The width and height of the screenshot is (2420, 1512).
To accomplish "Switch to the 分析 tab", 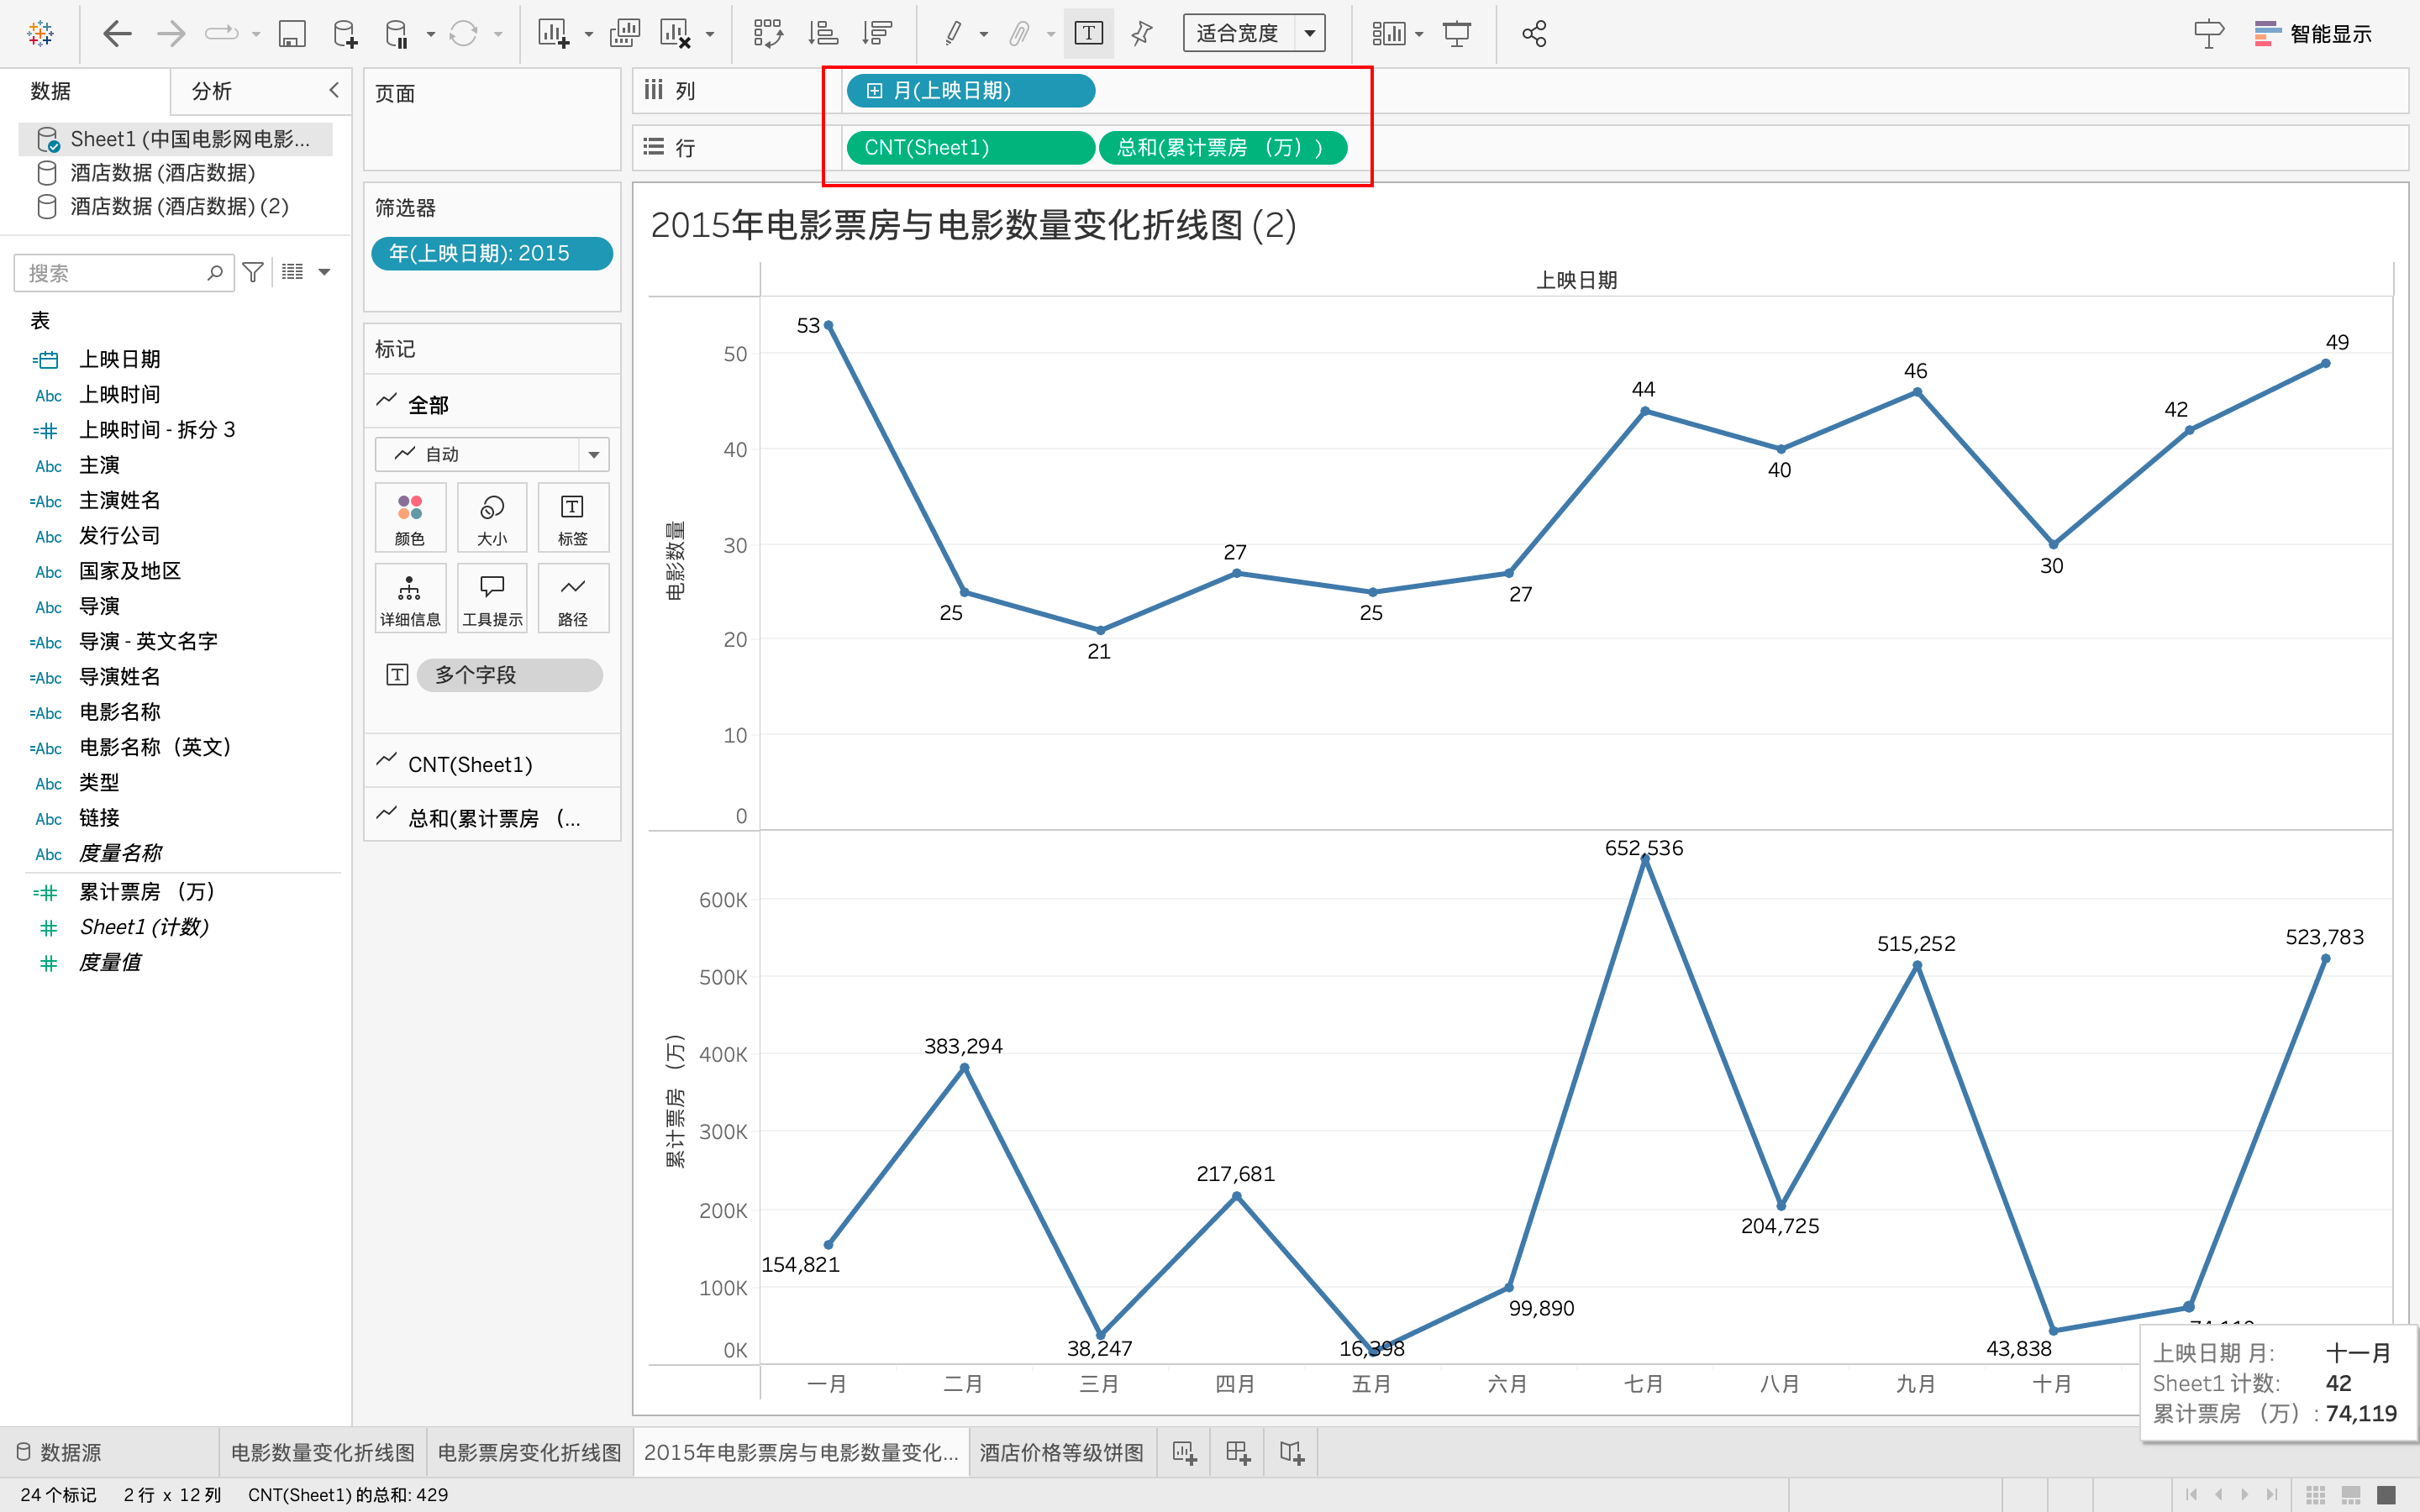I will [x=212, y=91].
